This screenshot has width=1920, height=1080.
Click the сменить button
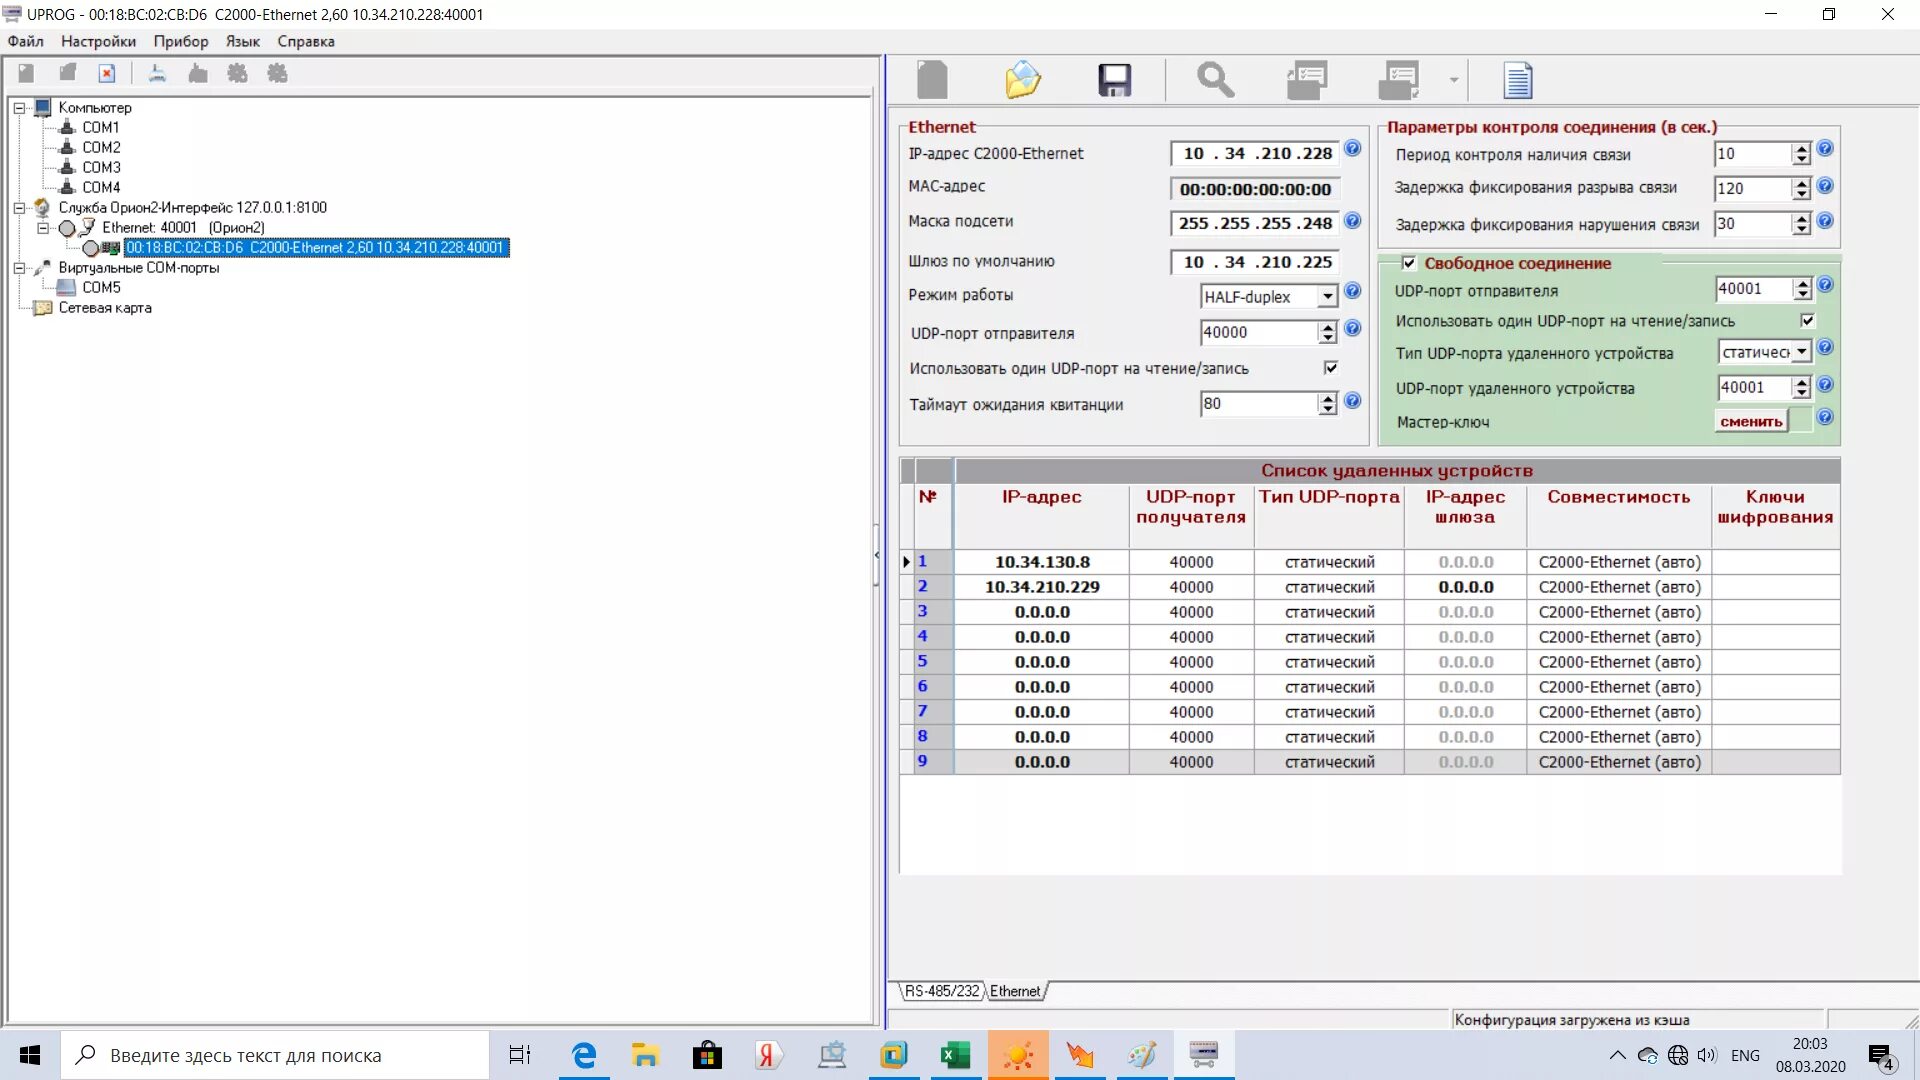1751,421
